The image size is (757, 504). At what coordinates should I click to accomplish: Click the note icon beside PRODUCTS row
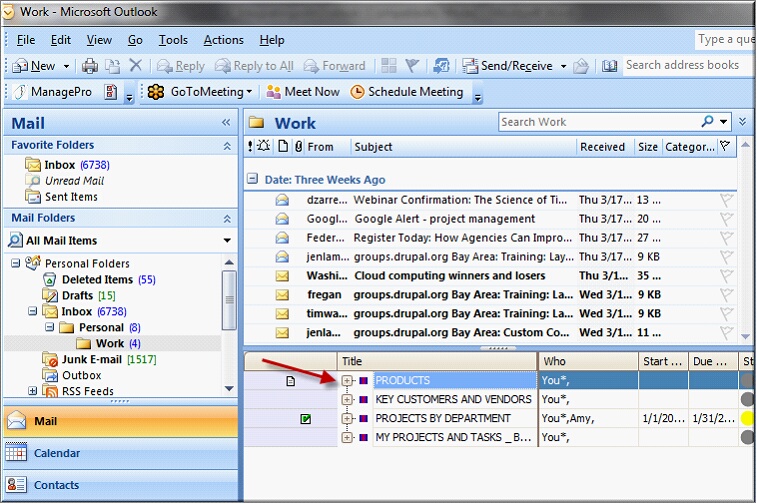coord(290,381)
